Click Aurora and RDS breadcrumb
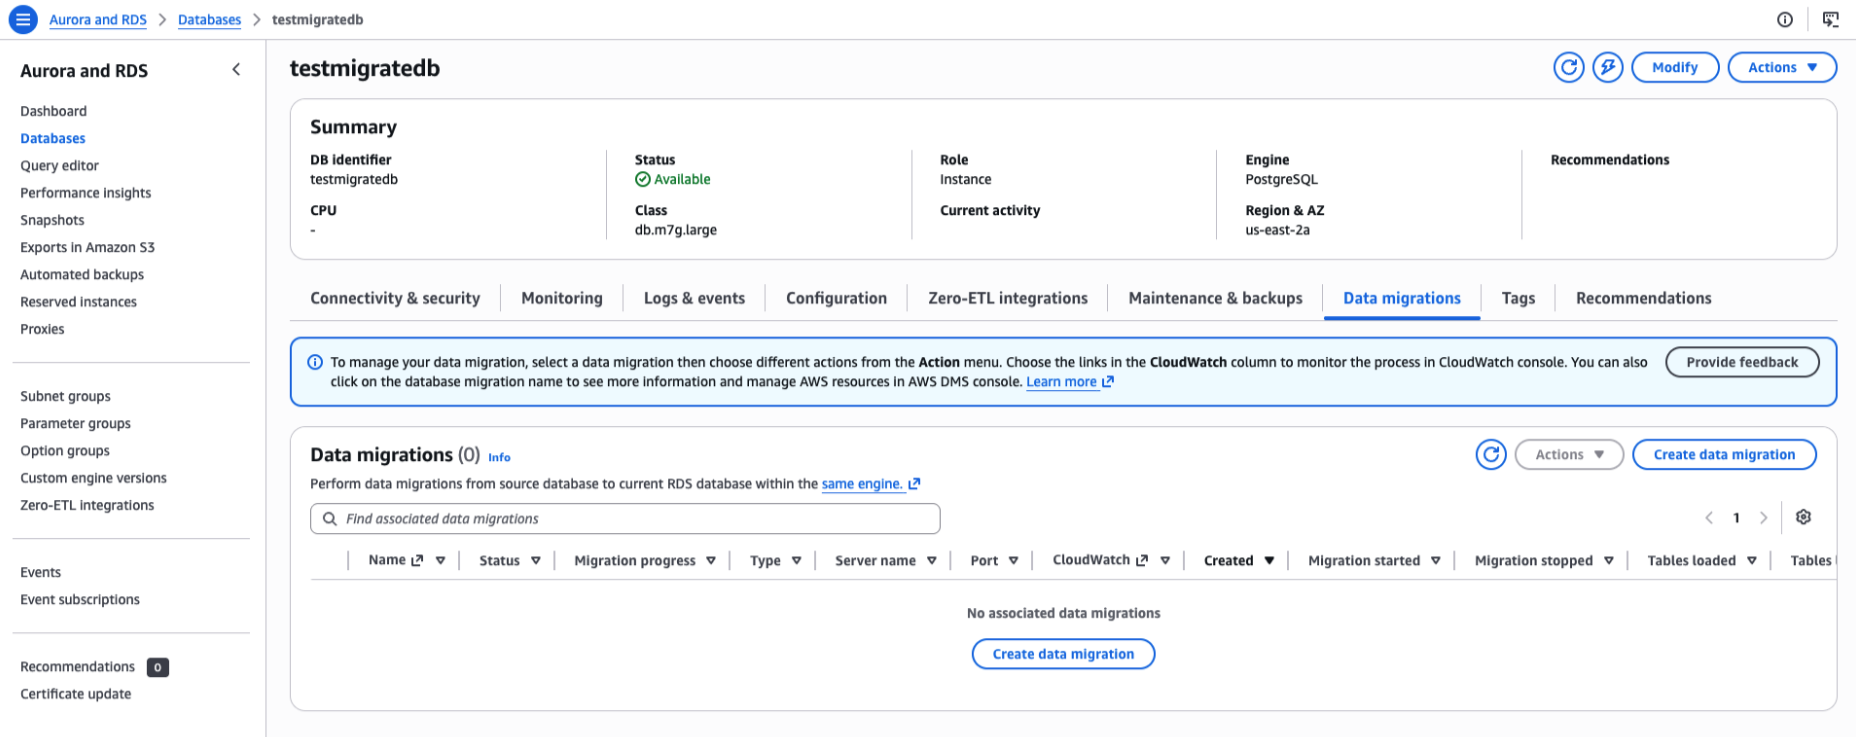 click(x=98, y=20)
